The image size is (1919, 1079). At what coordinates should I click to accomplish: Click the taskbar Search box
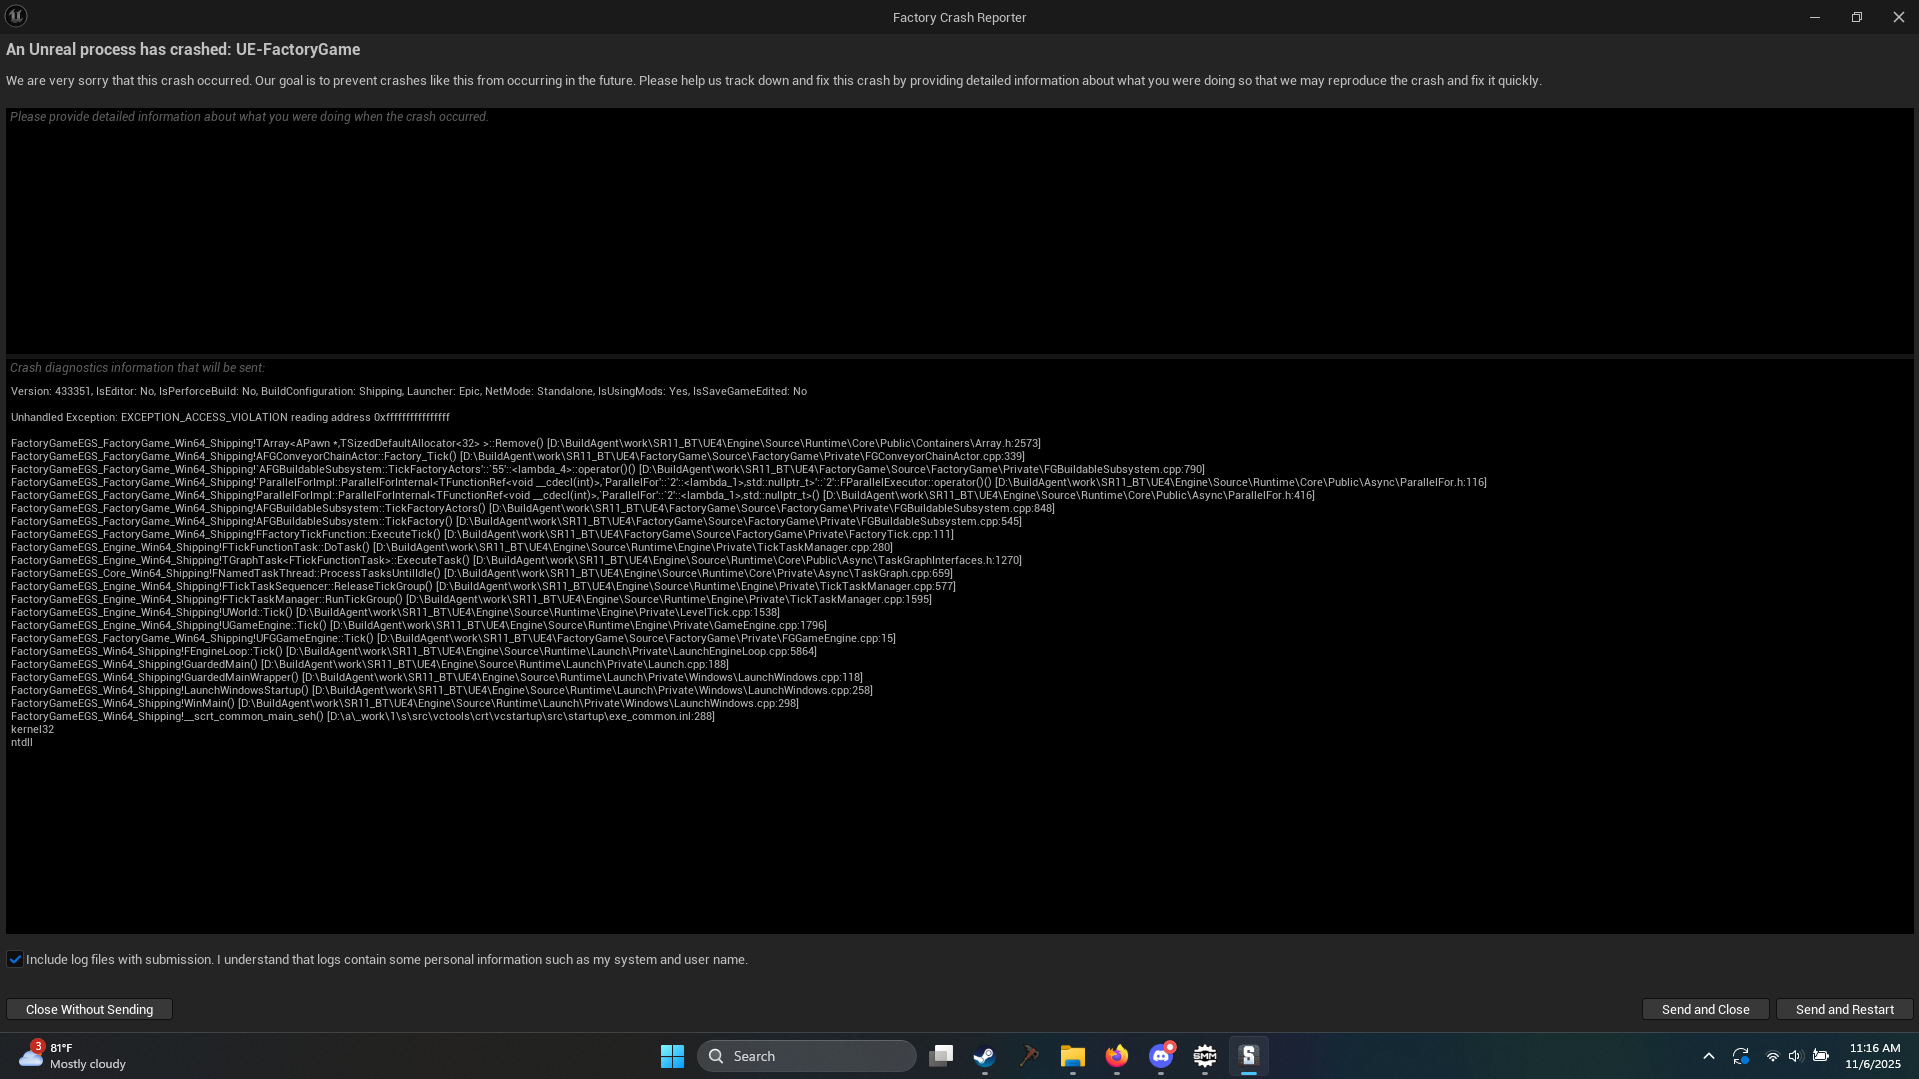click(x=806, y=1056)
